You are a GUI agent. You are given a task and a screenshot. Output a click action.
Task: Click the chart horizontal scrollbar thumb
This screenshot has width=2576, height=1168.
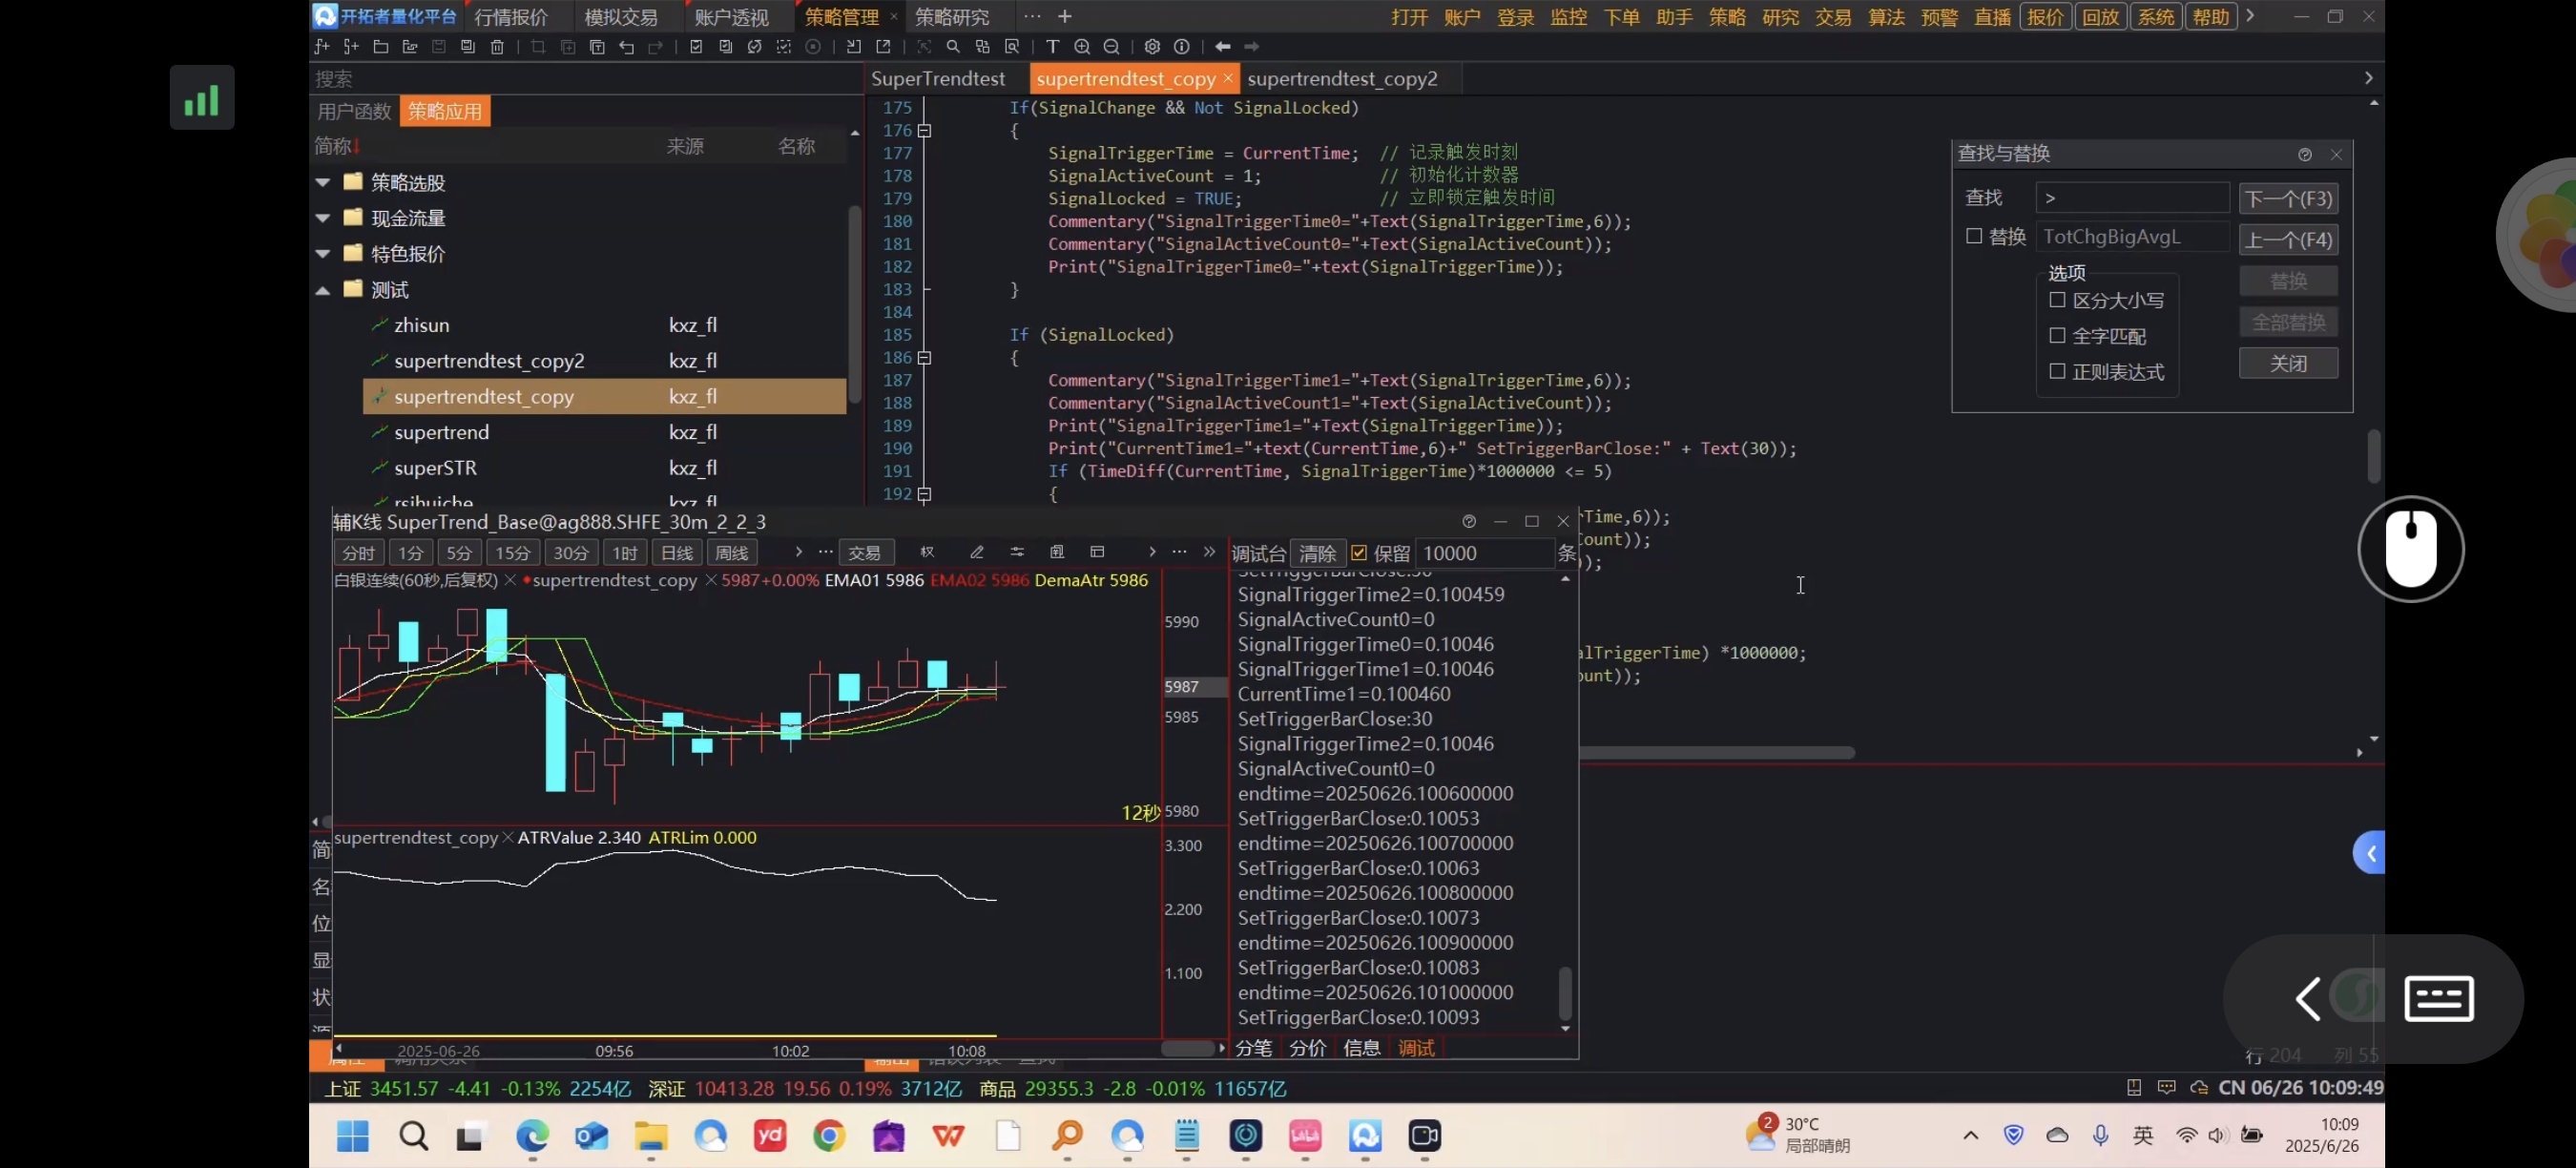click(x=1187, y=1048)
